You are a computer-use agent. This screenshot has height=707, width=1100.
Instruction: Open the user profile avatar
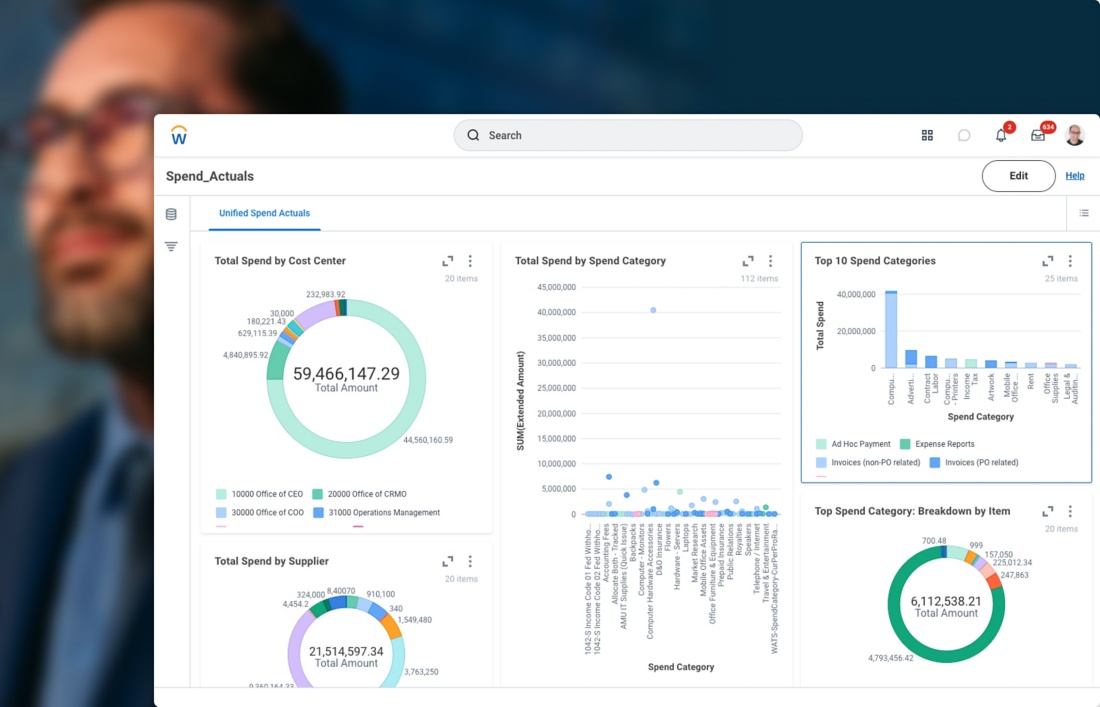tap(1075, 135)
